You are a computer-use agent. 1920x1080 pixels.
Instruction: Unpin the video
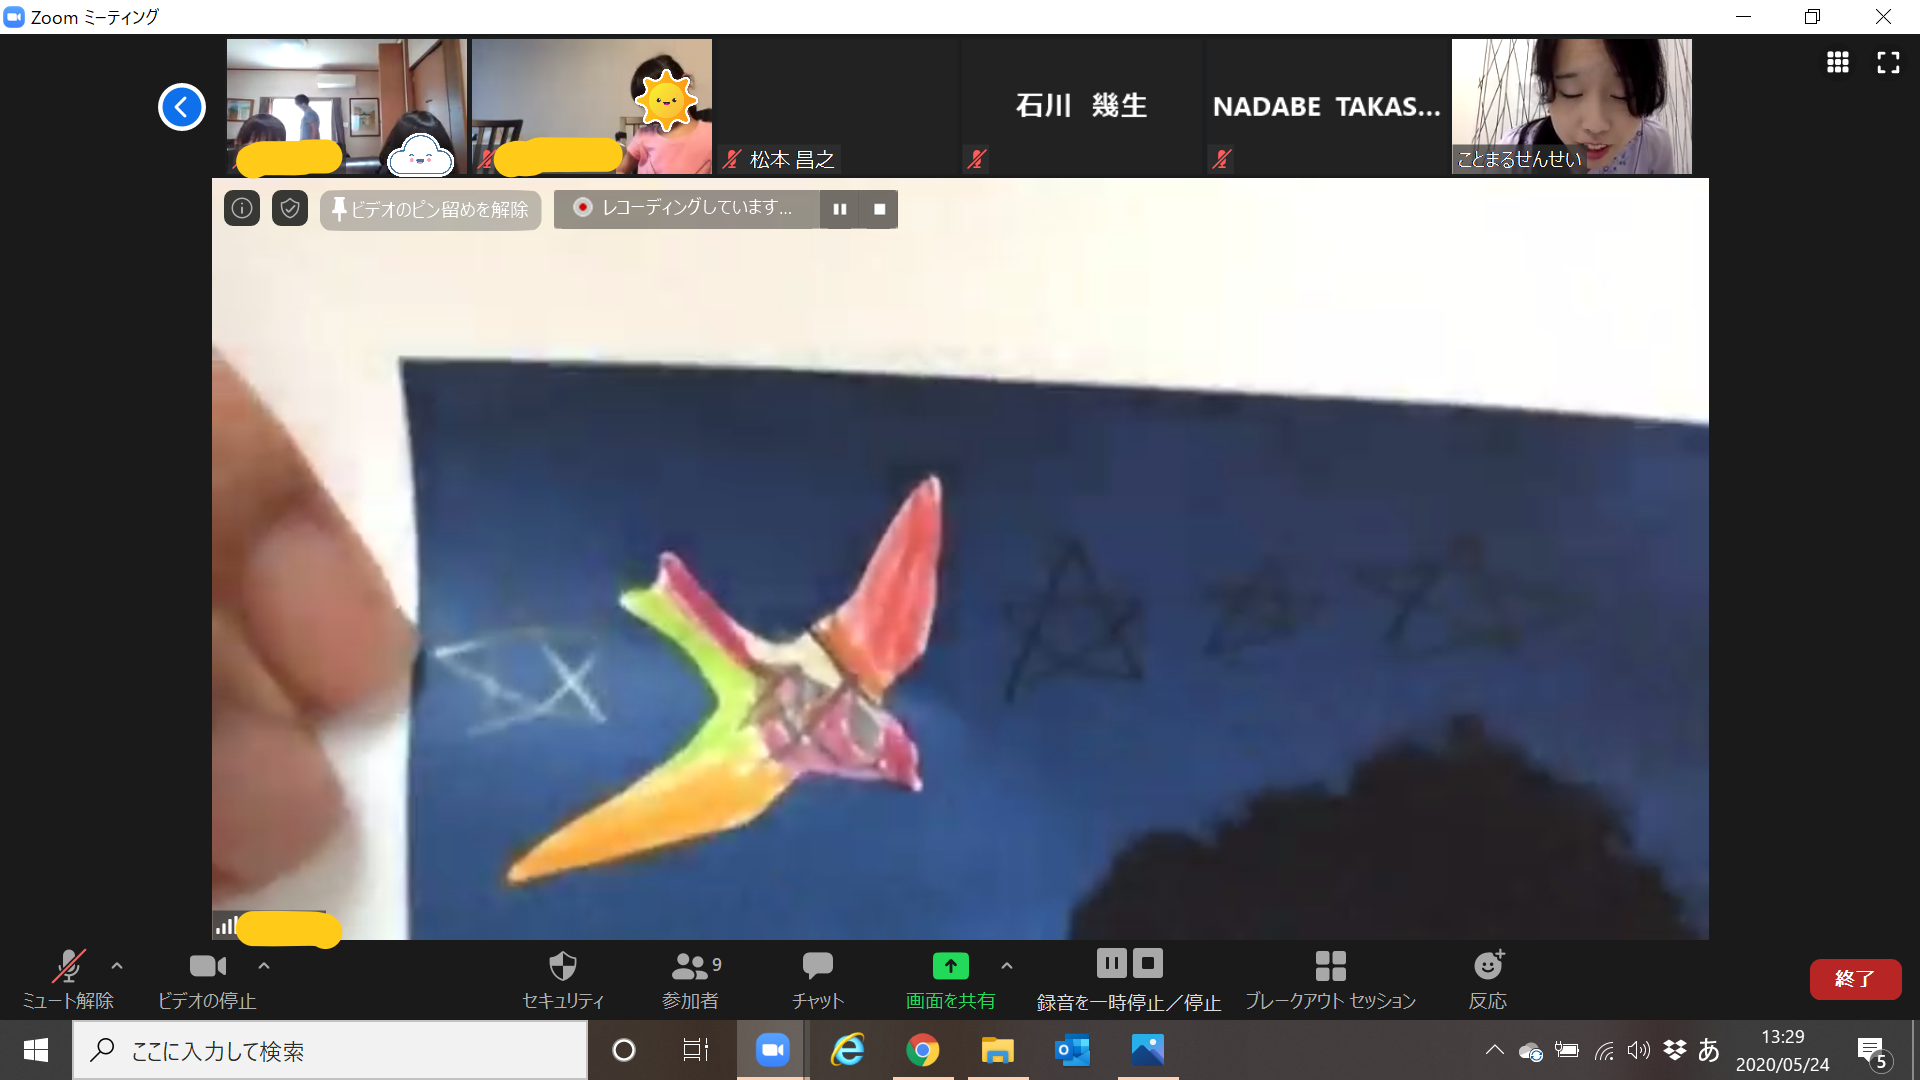(x=430, y=209)
